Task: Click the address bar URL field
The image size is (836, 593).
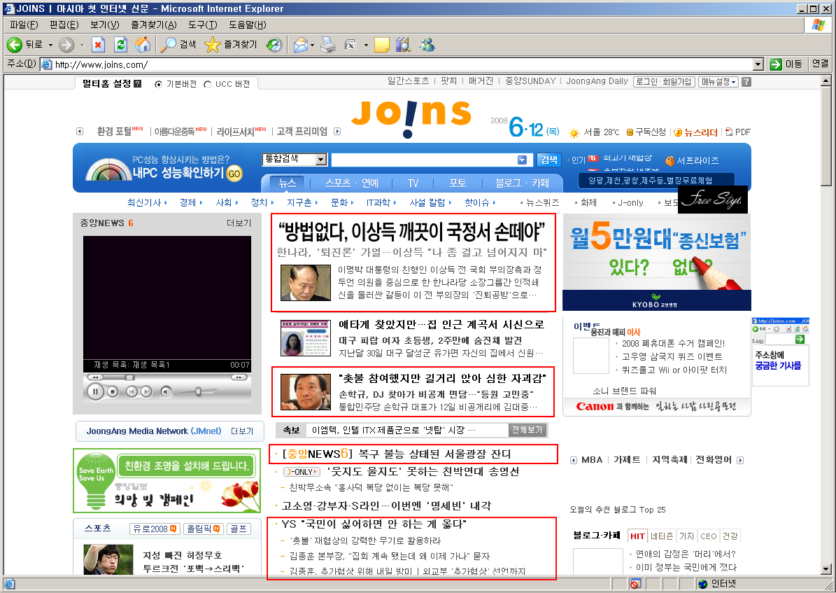Action: pos(403,65)
